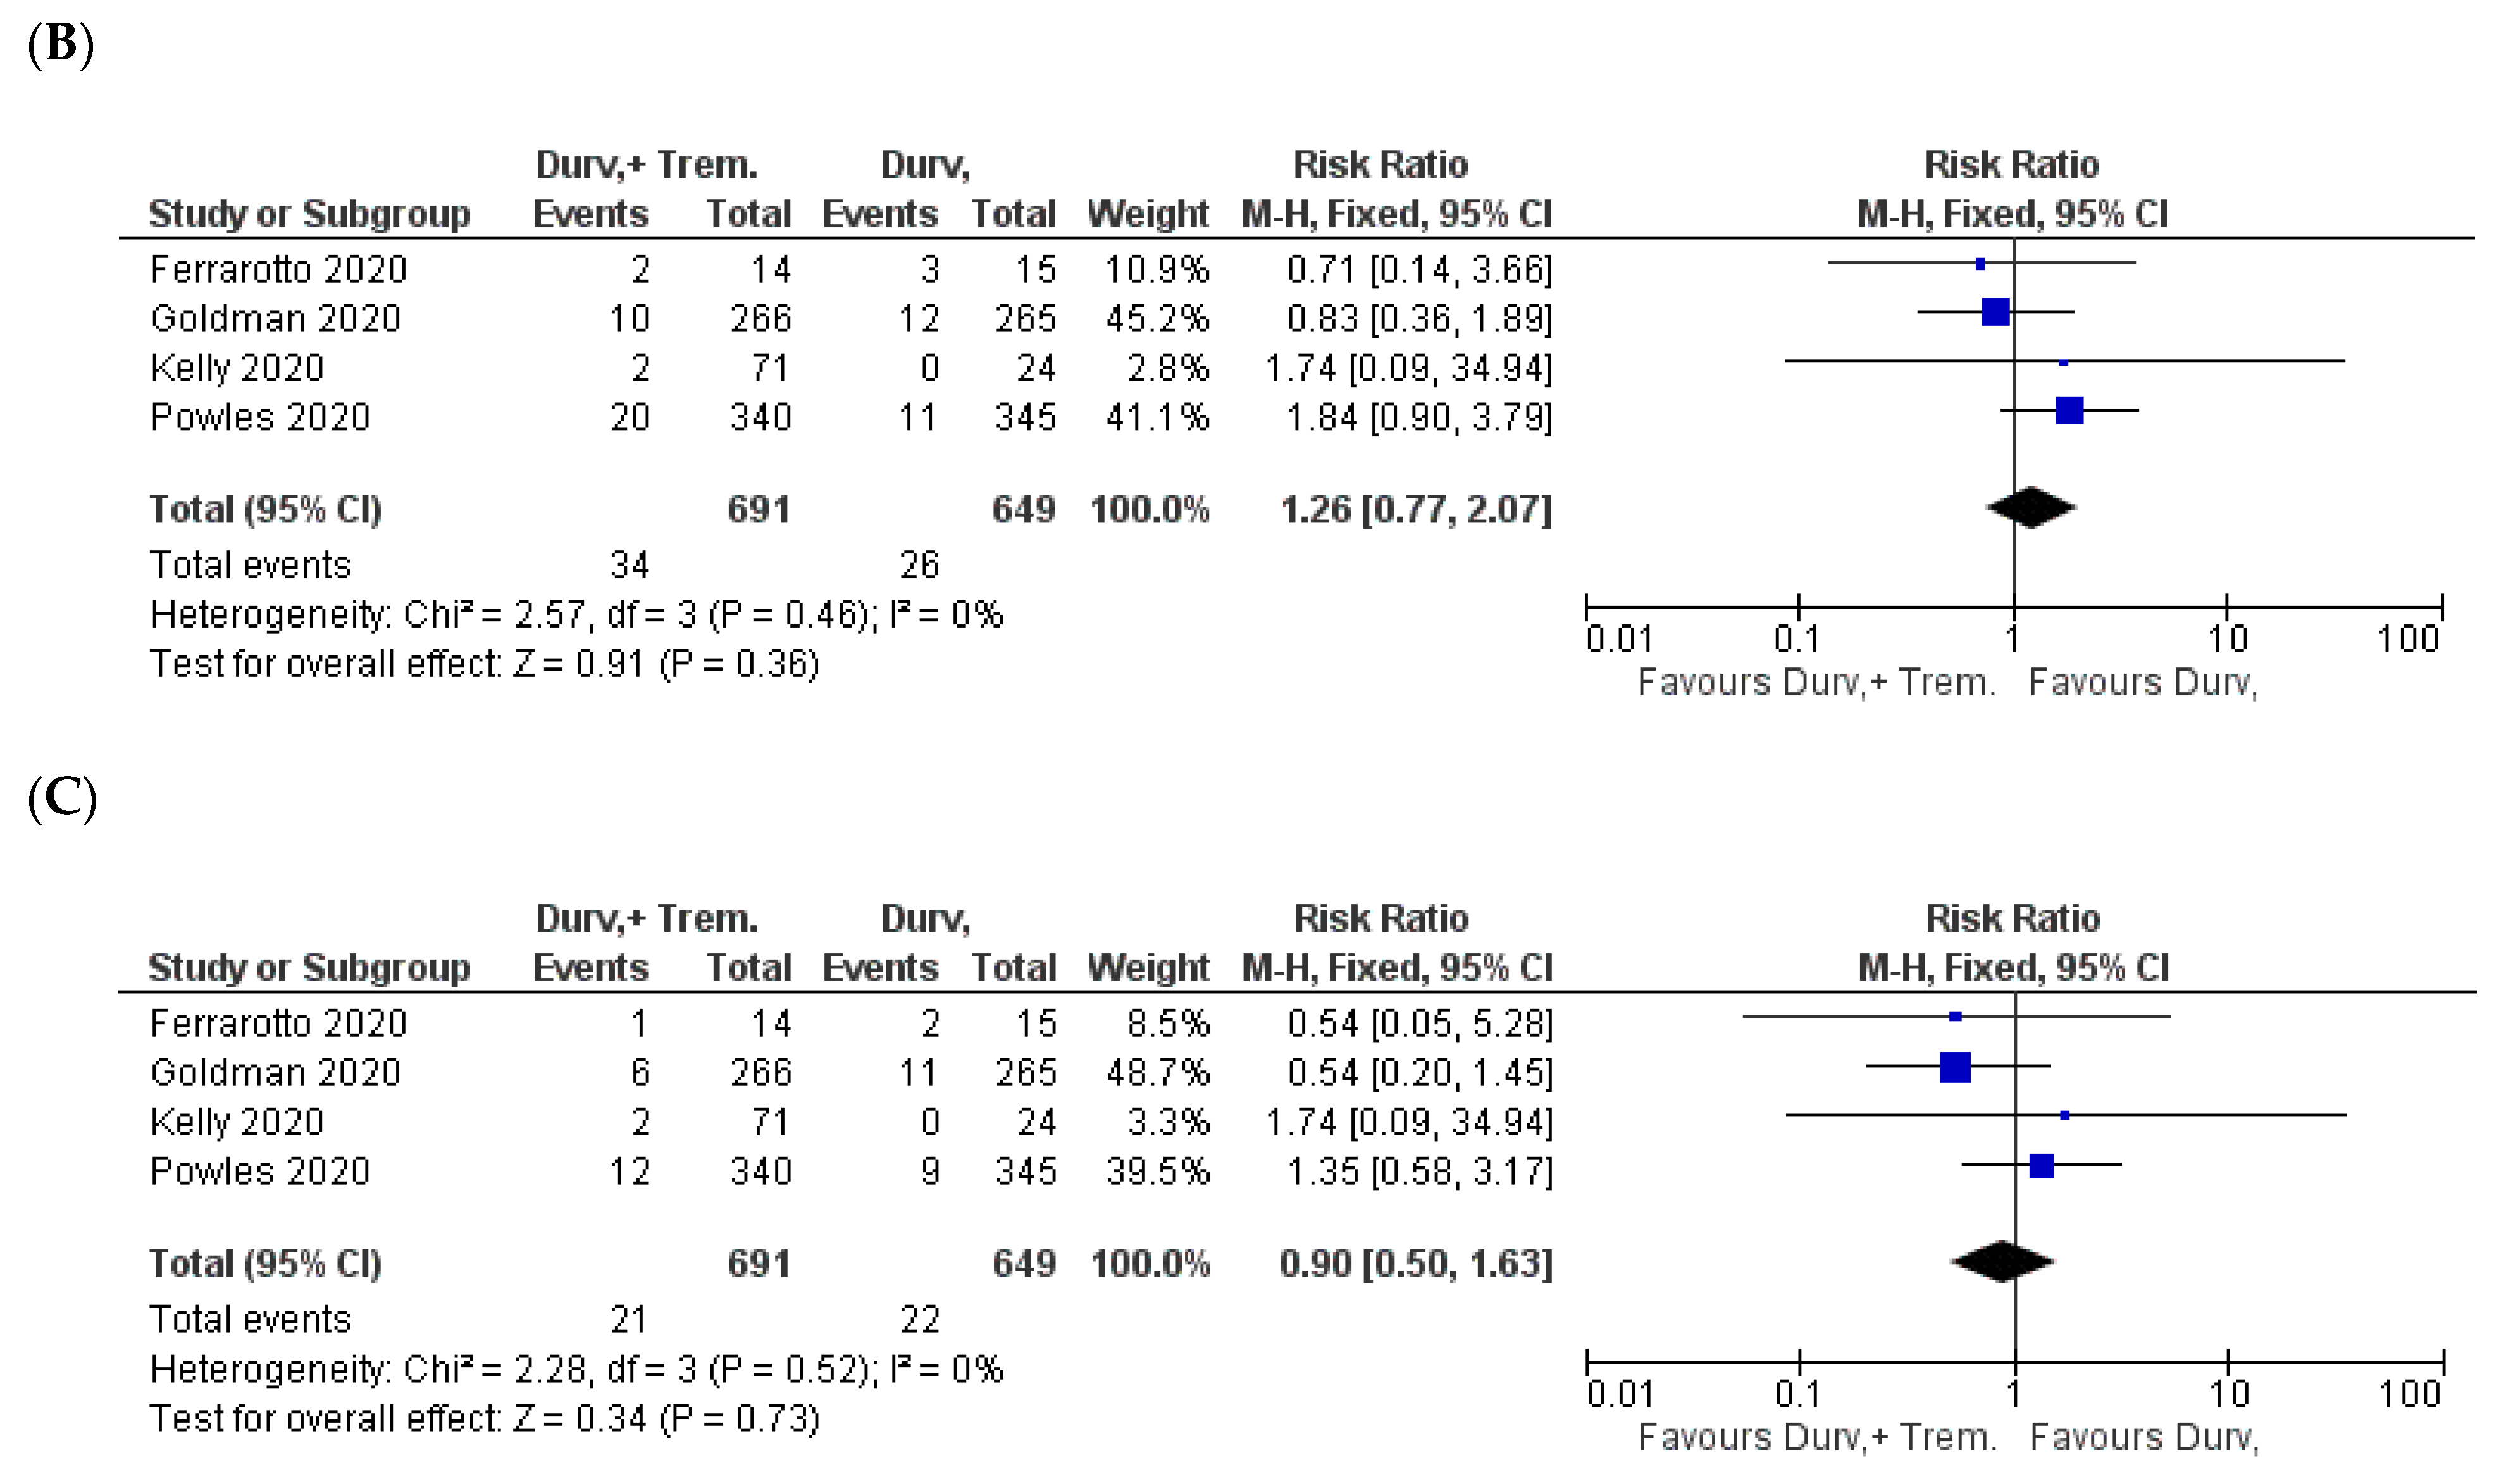Click the Weight column header in panel B
This screenshot has height=1484, width=2506.
pyautogui.click(x=1148, y=214)
